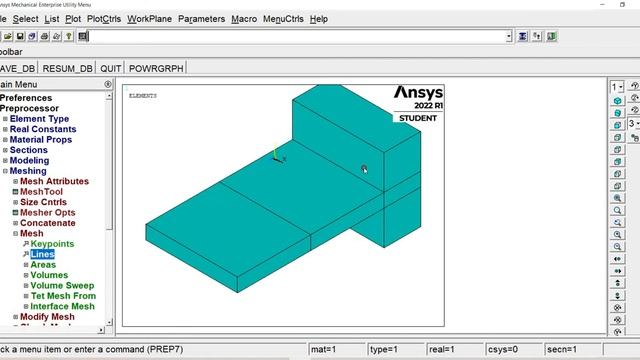This screenshot has width=640, height=360.
Task: Open the PlotCtrls menu
Action: pos(104,19)
